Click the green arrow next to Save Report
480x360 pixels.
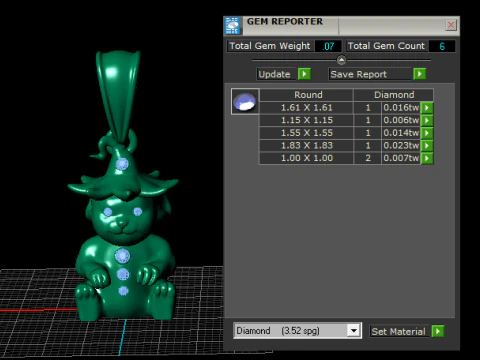[x=419, y=74]
